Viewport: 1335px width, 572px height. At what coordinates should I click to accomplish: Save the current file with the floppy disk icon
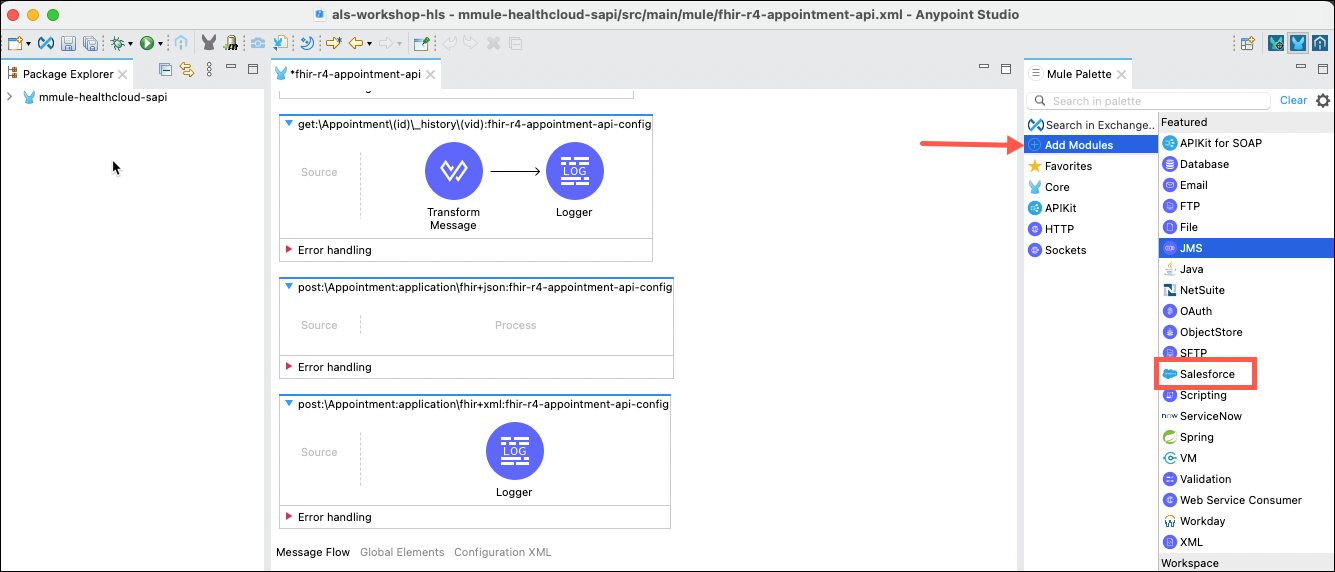(69, 43)
